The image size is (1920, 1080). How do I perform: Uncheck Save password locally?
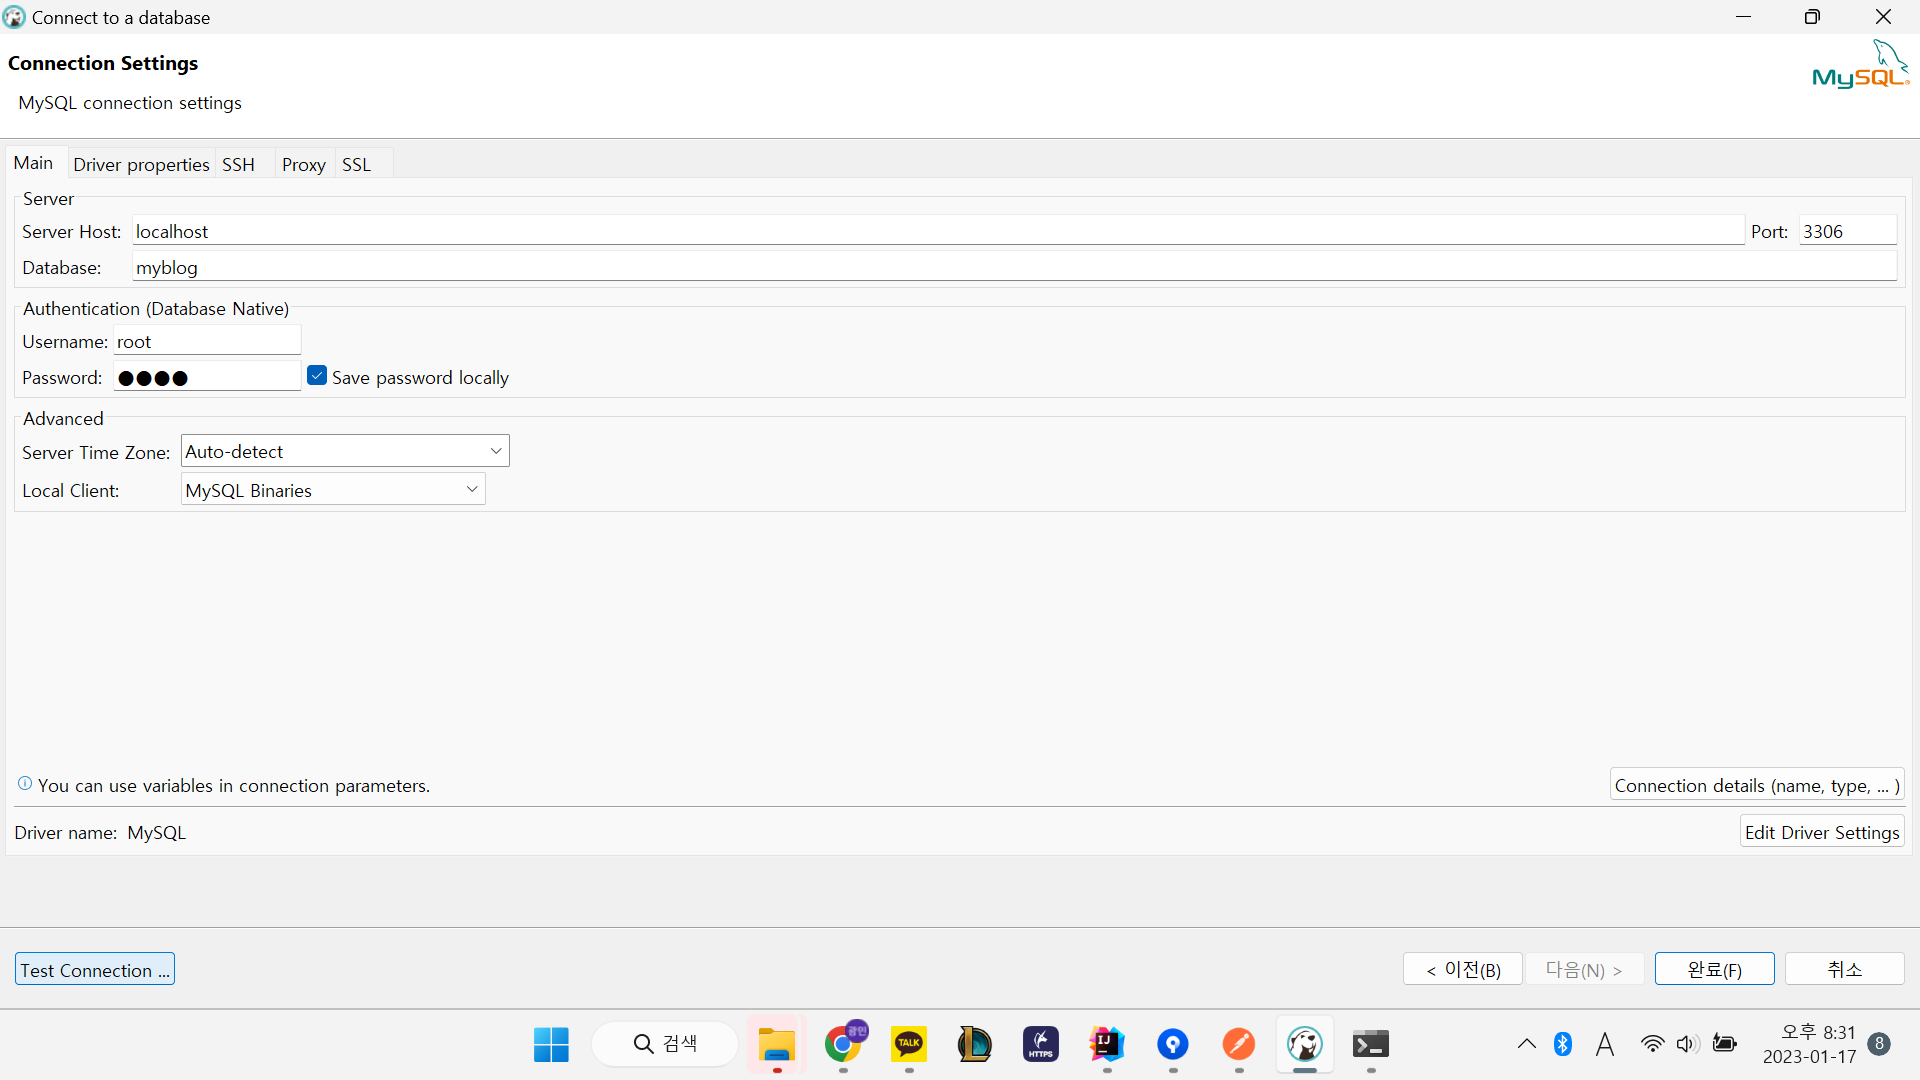(317, 376)
